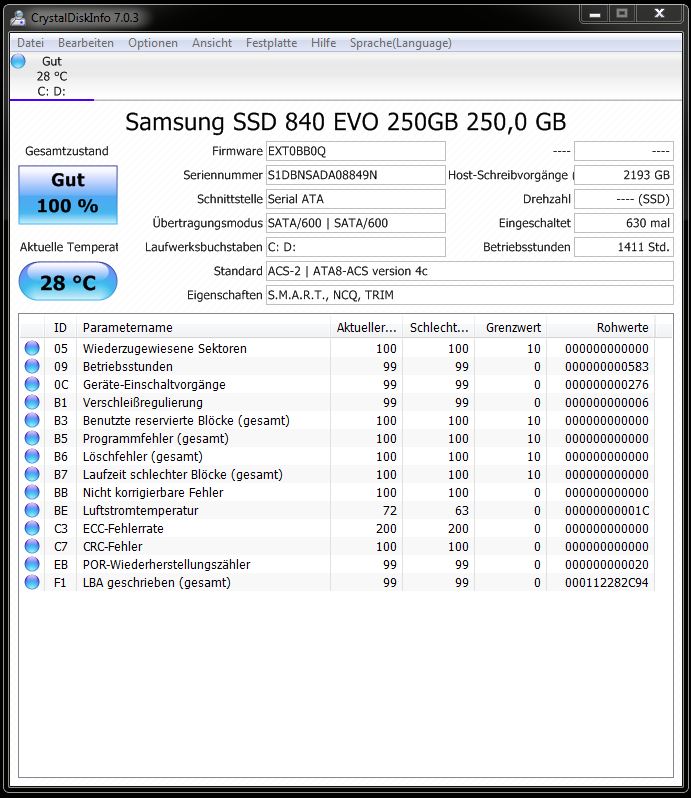The width and height of the screenshot is (691, 798).
Task: Click raw value 000000000276
Action: 607,385
